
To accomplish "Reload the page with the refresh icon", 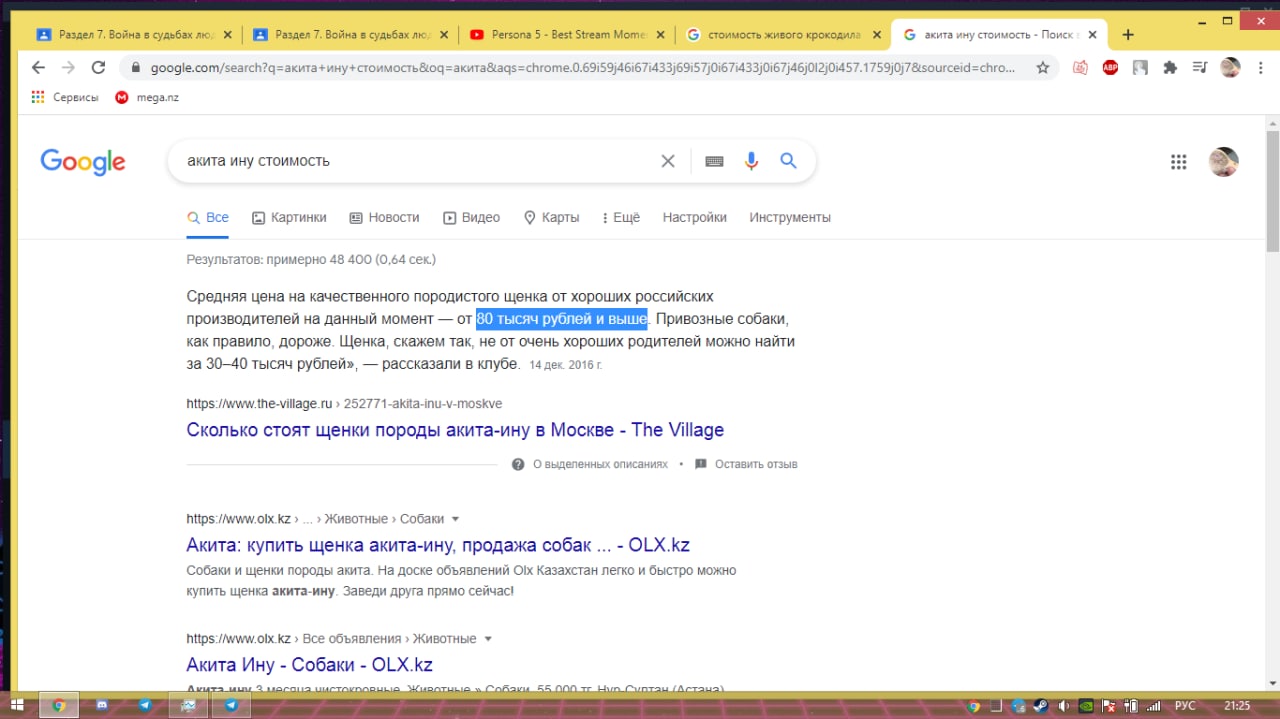I will 98,67.
